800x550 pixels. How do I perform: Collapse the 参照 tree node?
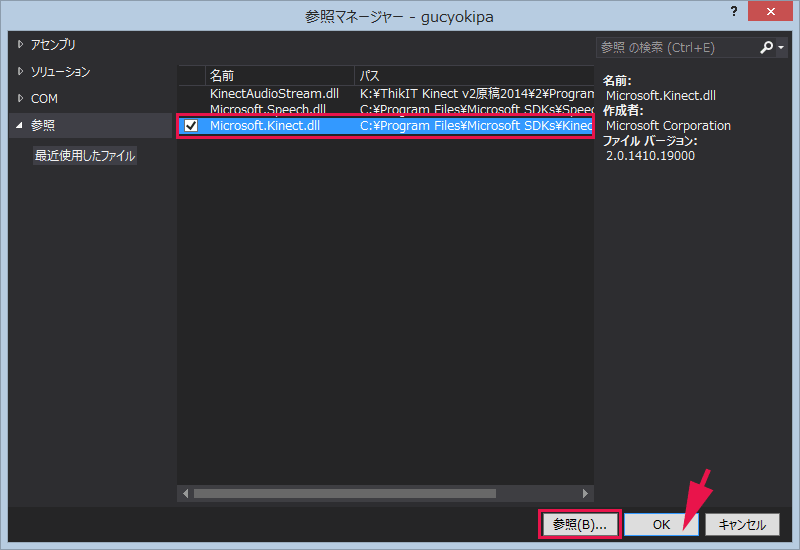19,125
